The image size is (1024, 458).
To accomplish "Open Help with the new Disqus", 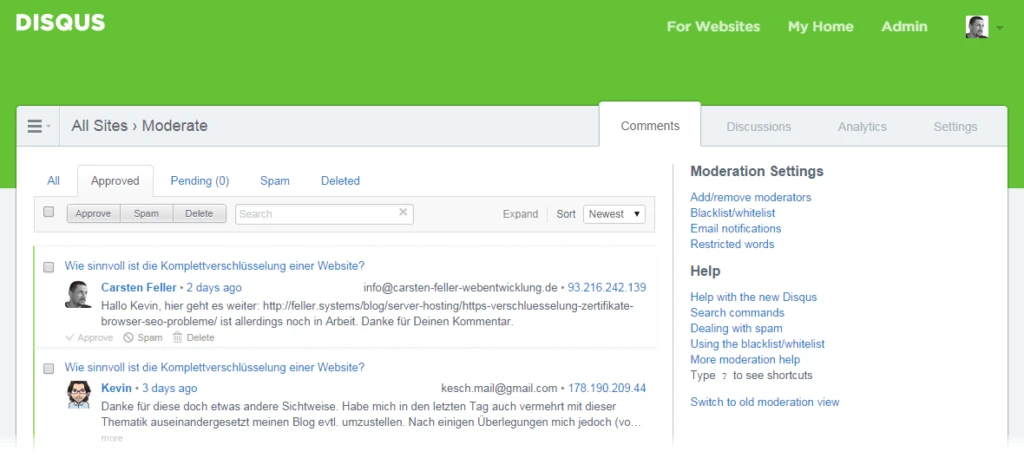I will coord(754,297).
